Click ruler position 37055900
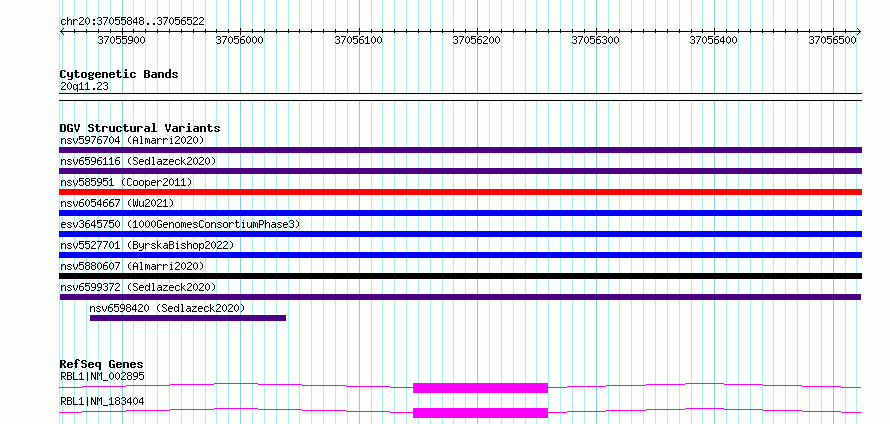 pyautogui.click(x=121, y=40)
